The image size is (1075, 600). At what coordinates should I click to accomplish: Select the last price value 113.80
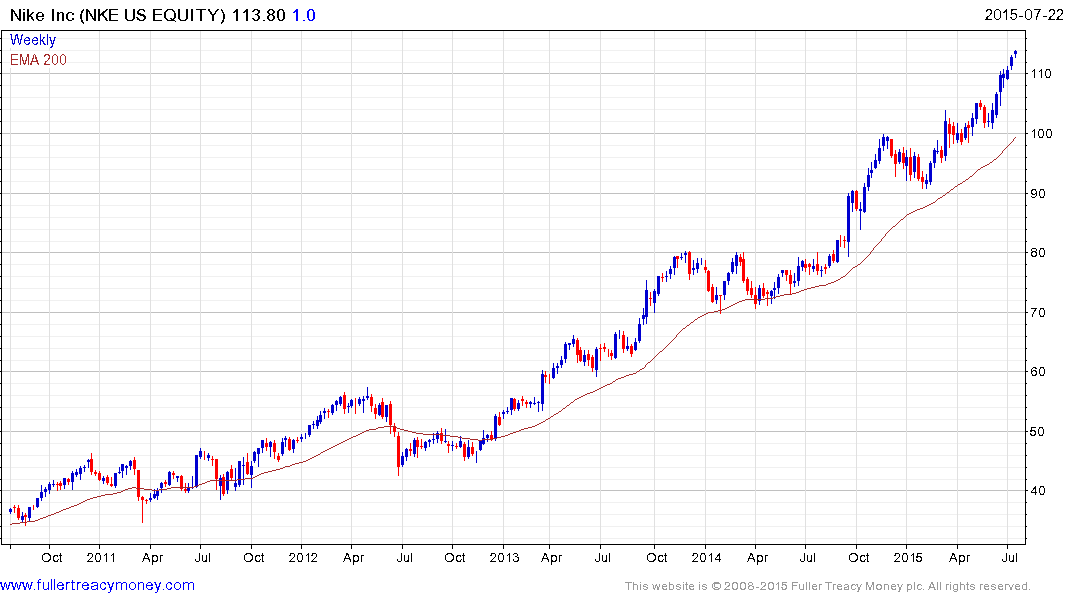click(x=258, y=15)
